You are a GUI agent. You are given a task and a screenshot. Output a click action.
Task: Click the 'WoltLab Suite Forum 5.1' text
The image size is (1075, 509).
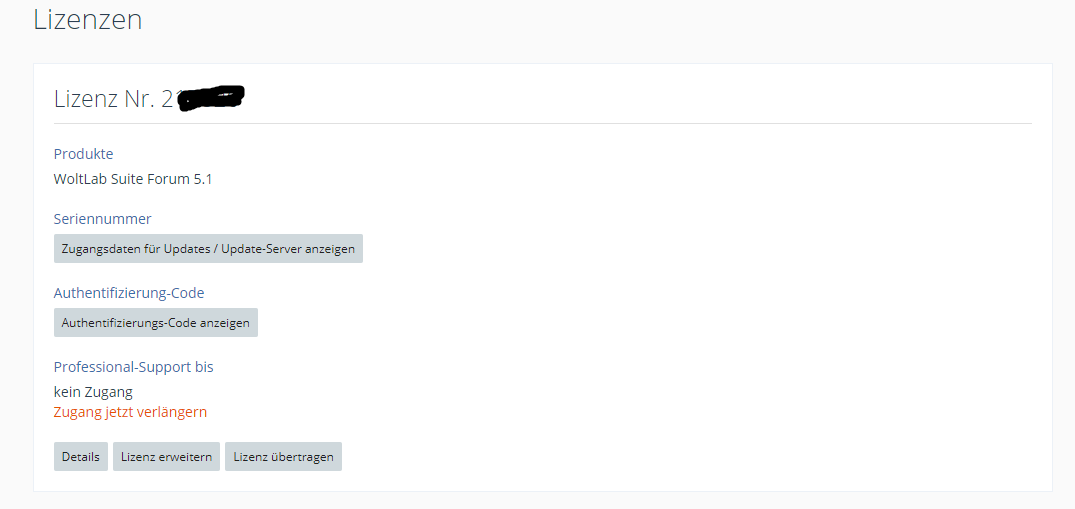click(132, 179)
